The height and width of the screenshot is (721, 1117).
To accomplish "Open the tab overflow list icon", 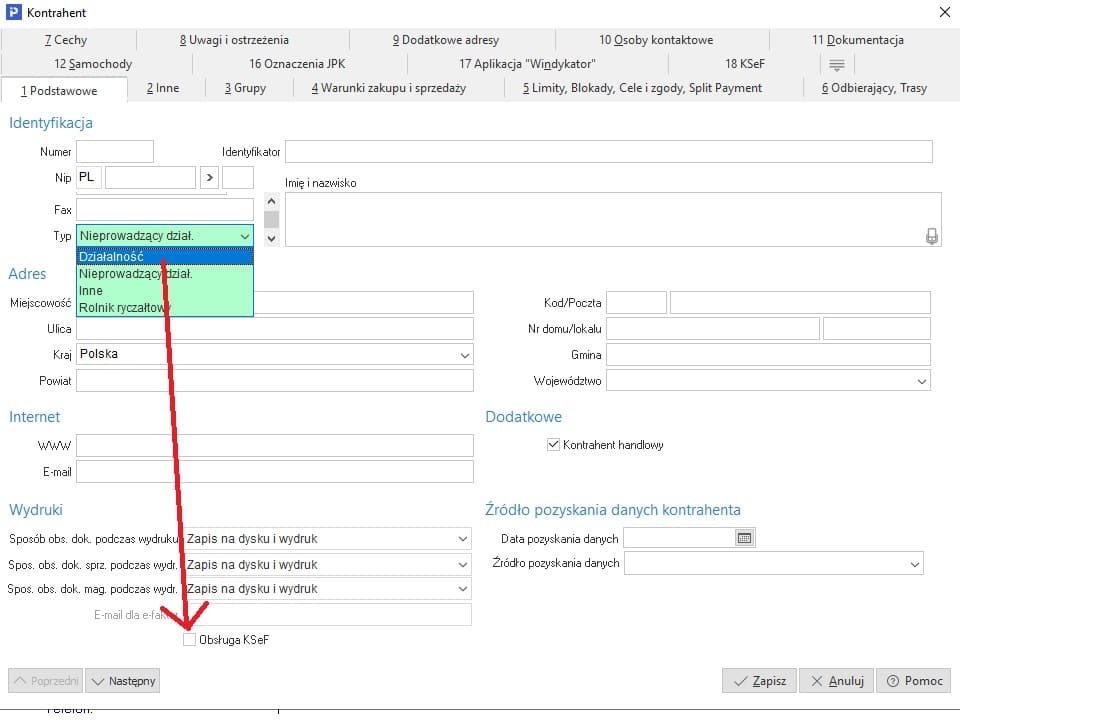I will click(837, 65).
